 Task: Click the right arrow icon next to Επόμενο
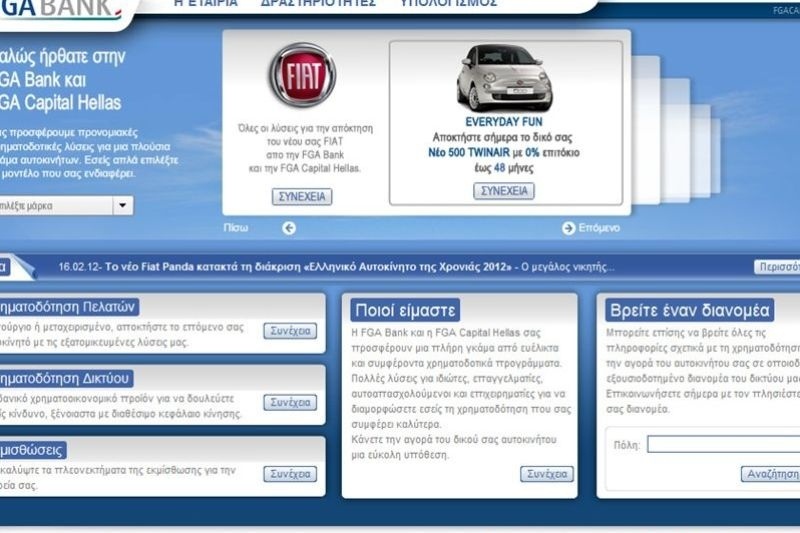point(568,228)
